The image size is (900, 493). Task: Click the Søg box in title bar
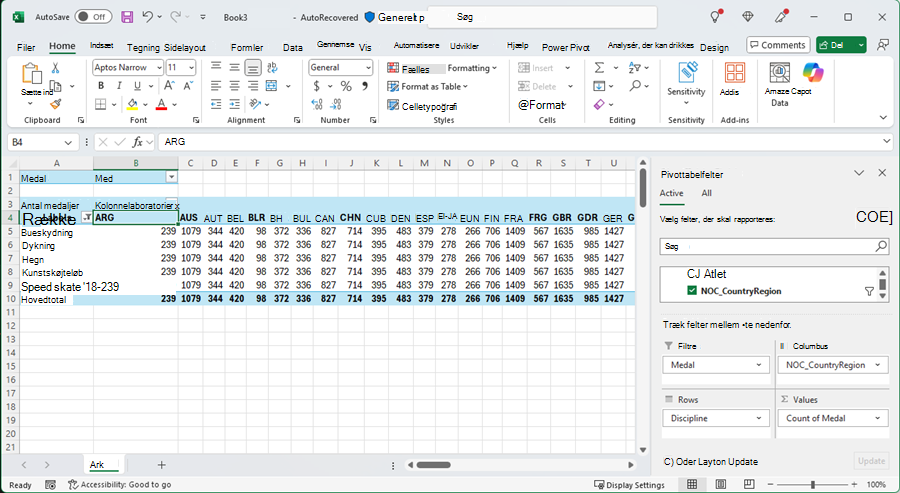click(x=542, y=17)
